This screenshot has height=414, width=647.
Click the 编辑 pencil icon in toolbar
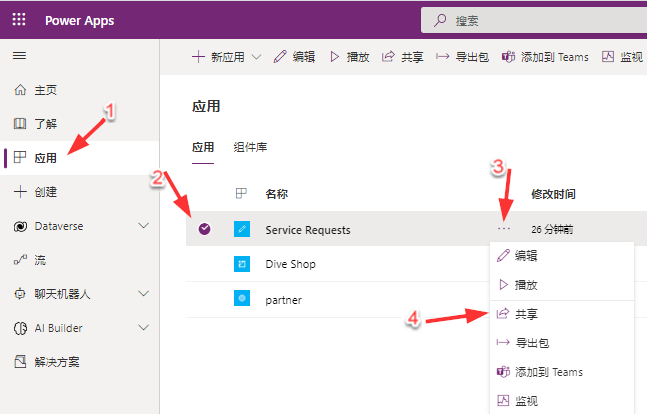(x=280, y=57)
